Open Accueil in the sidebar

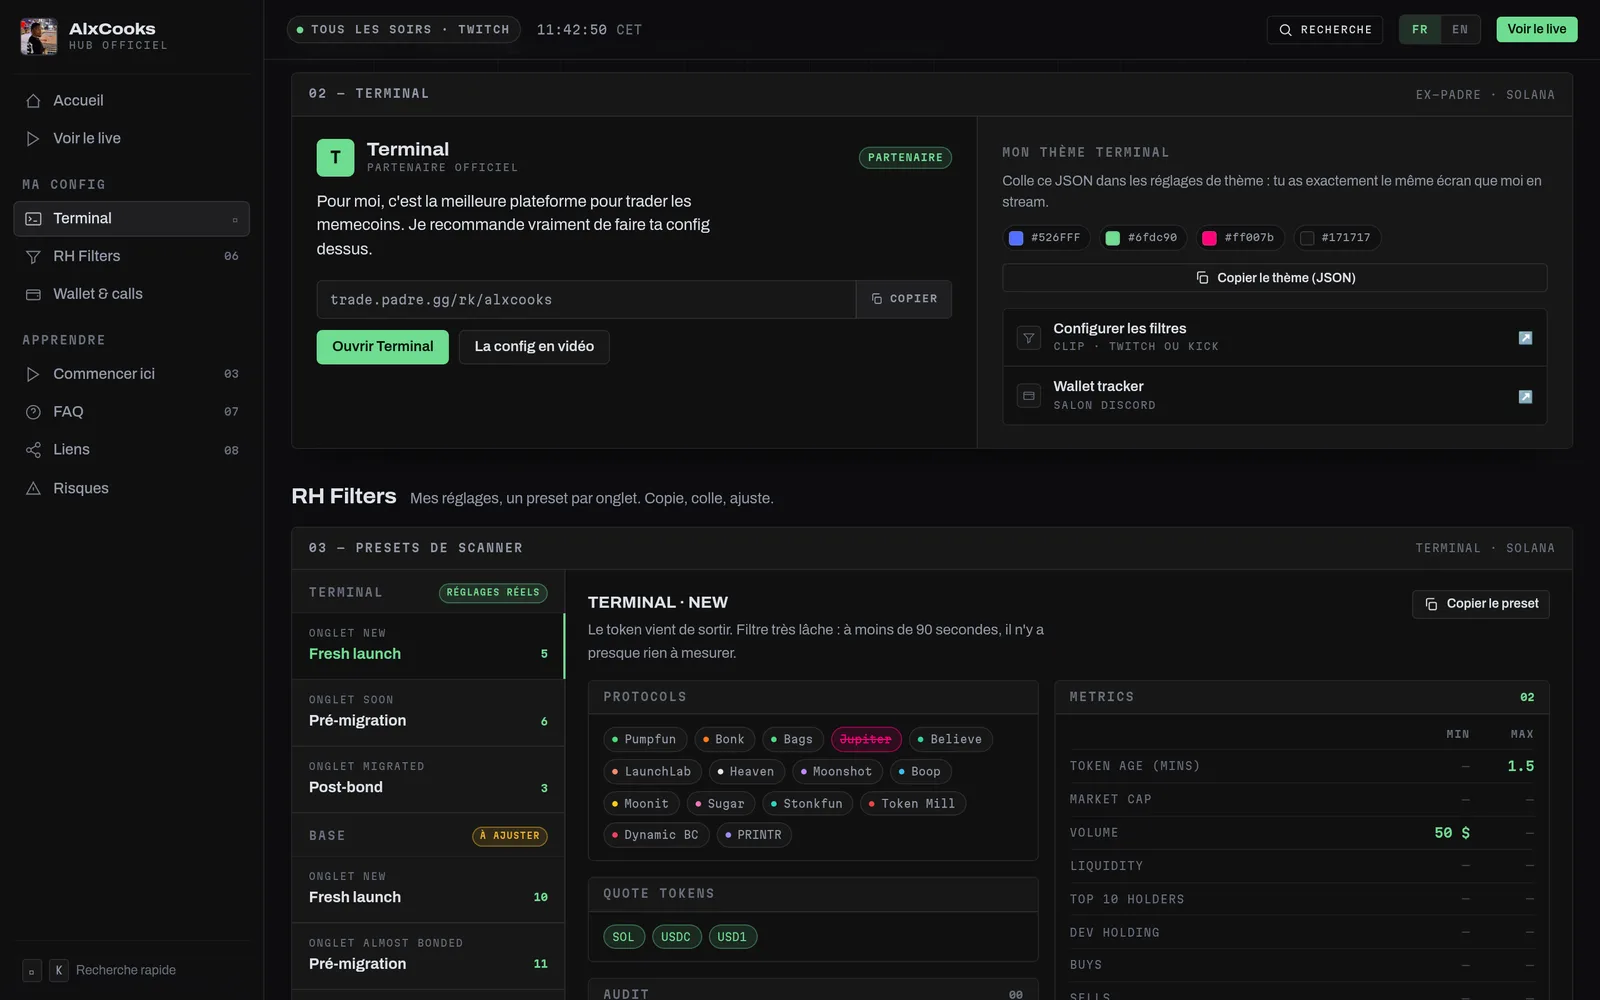[131, 101]
